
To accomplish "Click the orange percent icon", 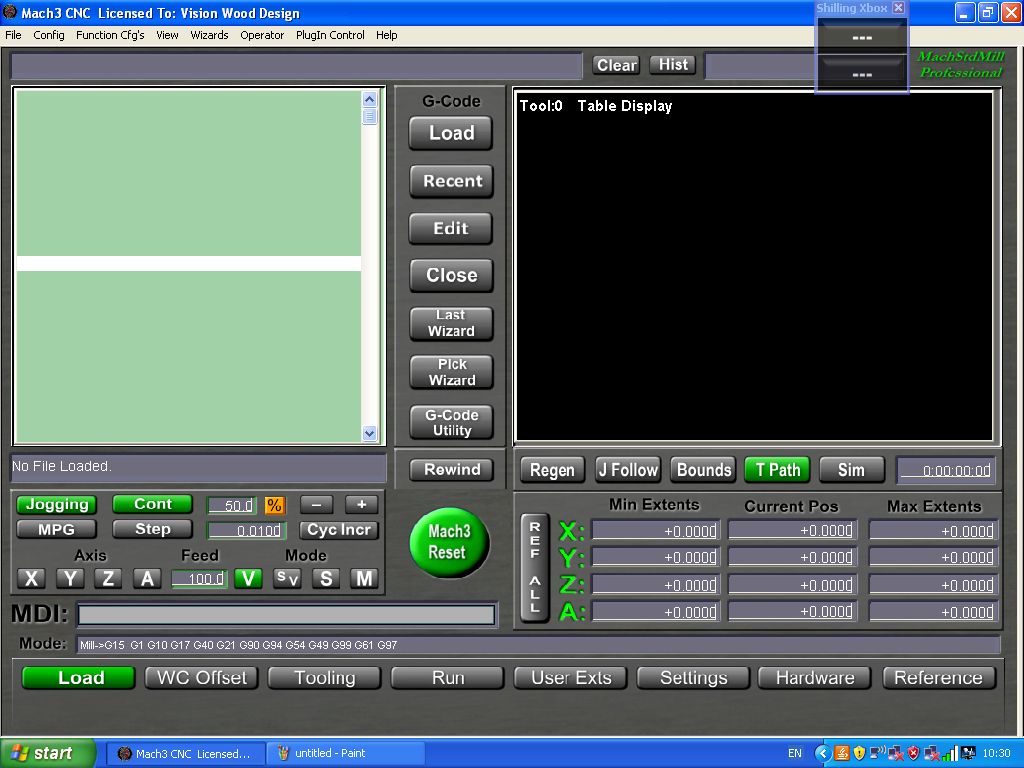I will coord(274,505).
